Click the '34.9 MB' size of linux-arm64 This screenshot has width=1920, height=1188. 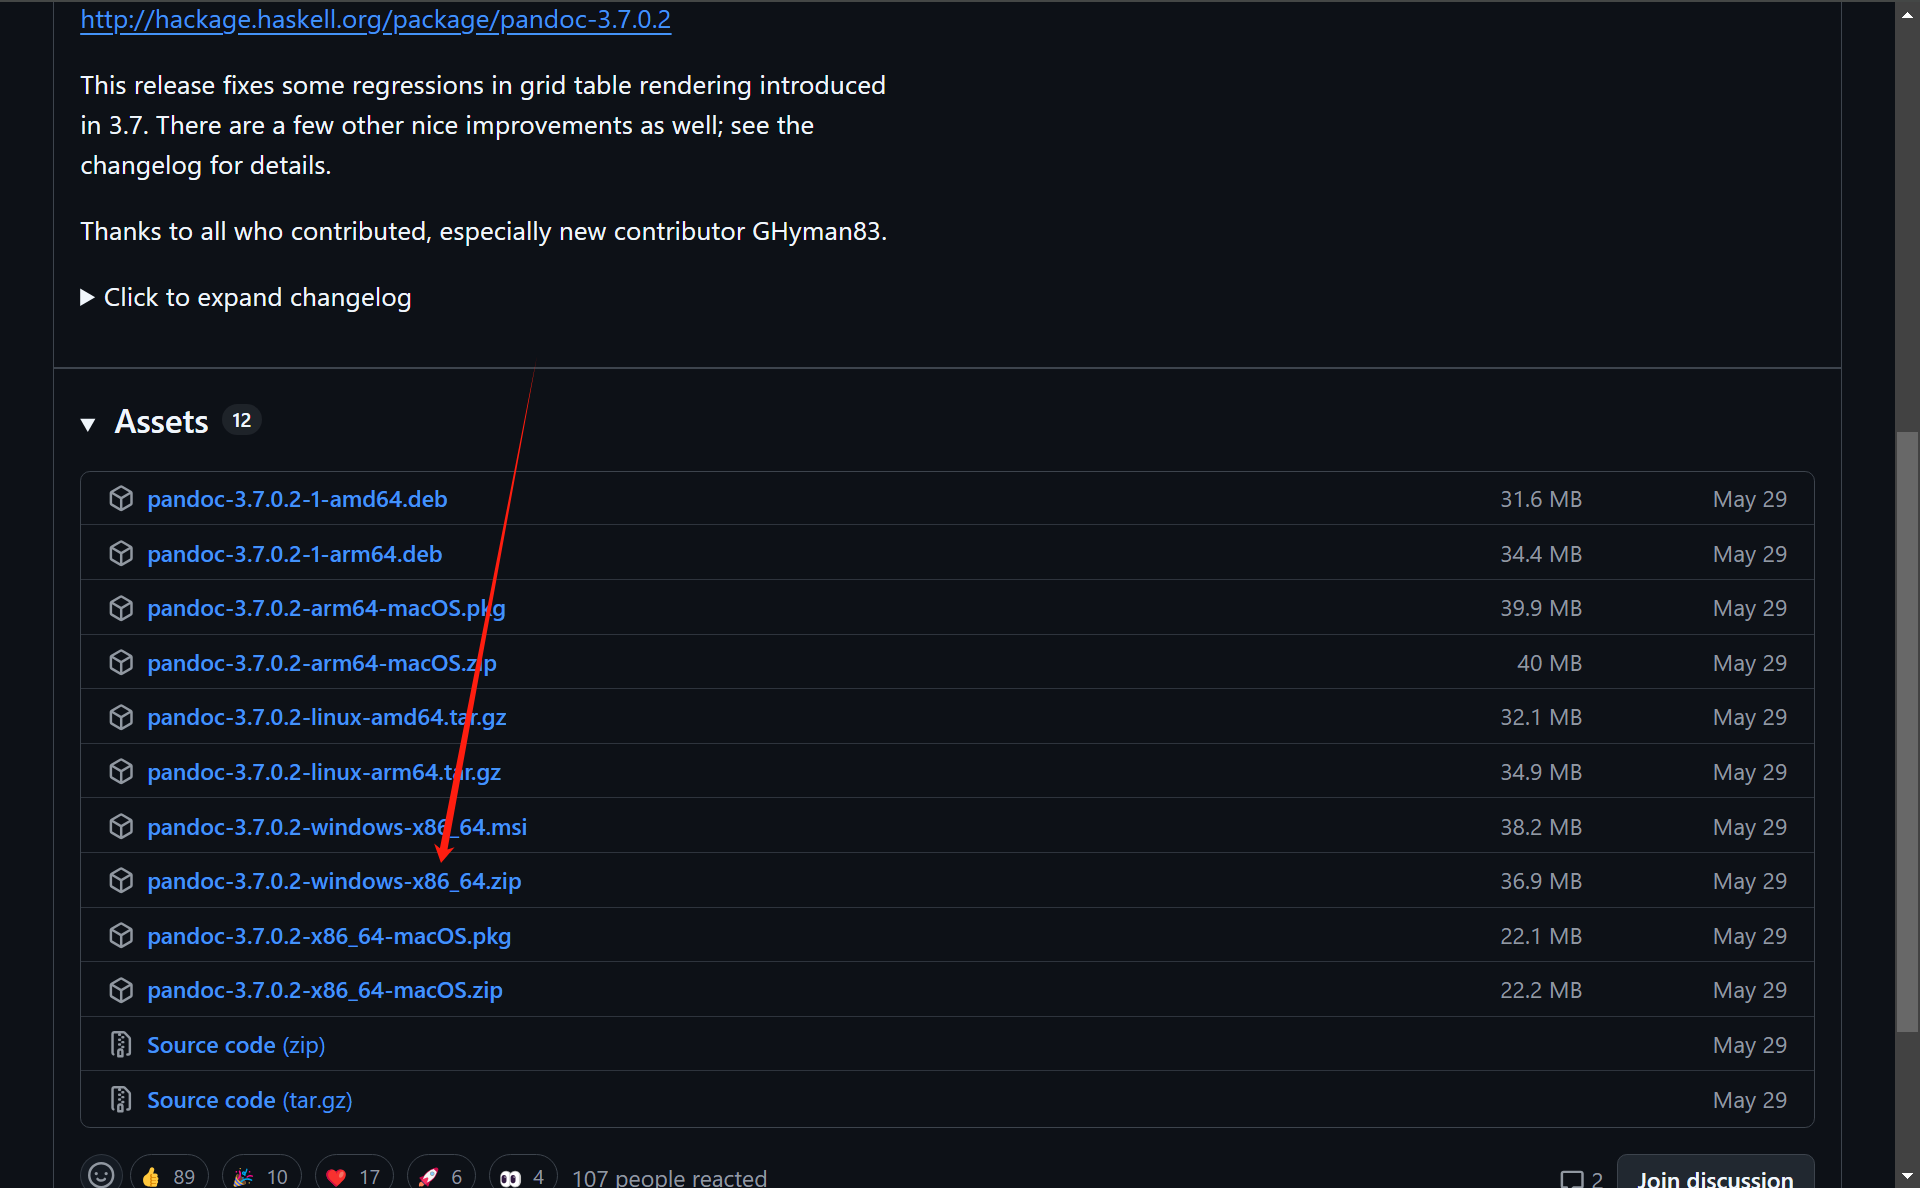click(x=1541, y=772)
